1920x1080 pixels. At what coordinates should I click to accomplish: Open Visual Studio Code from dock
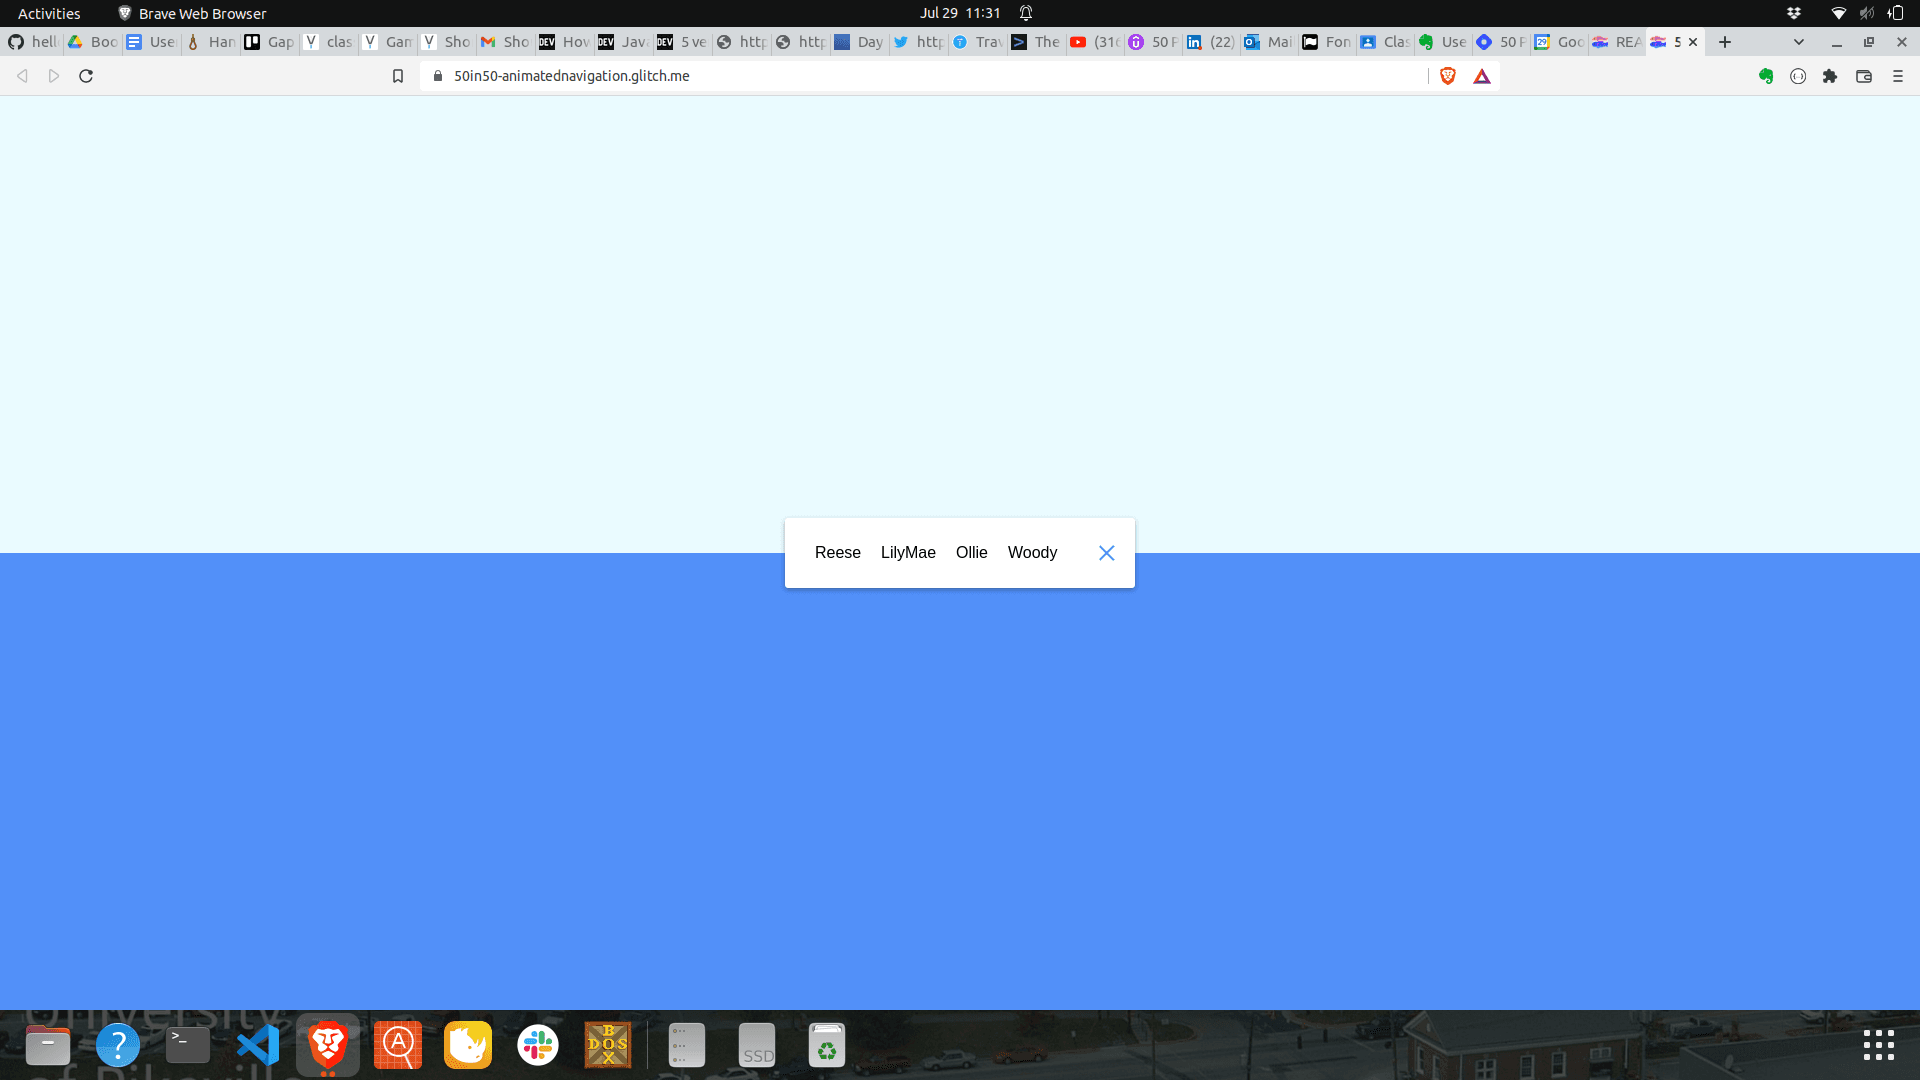[258, 1046]
